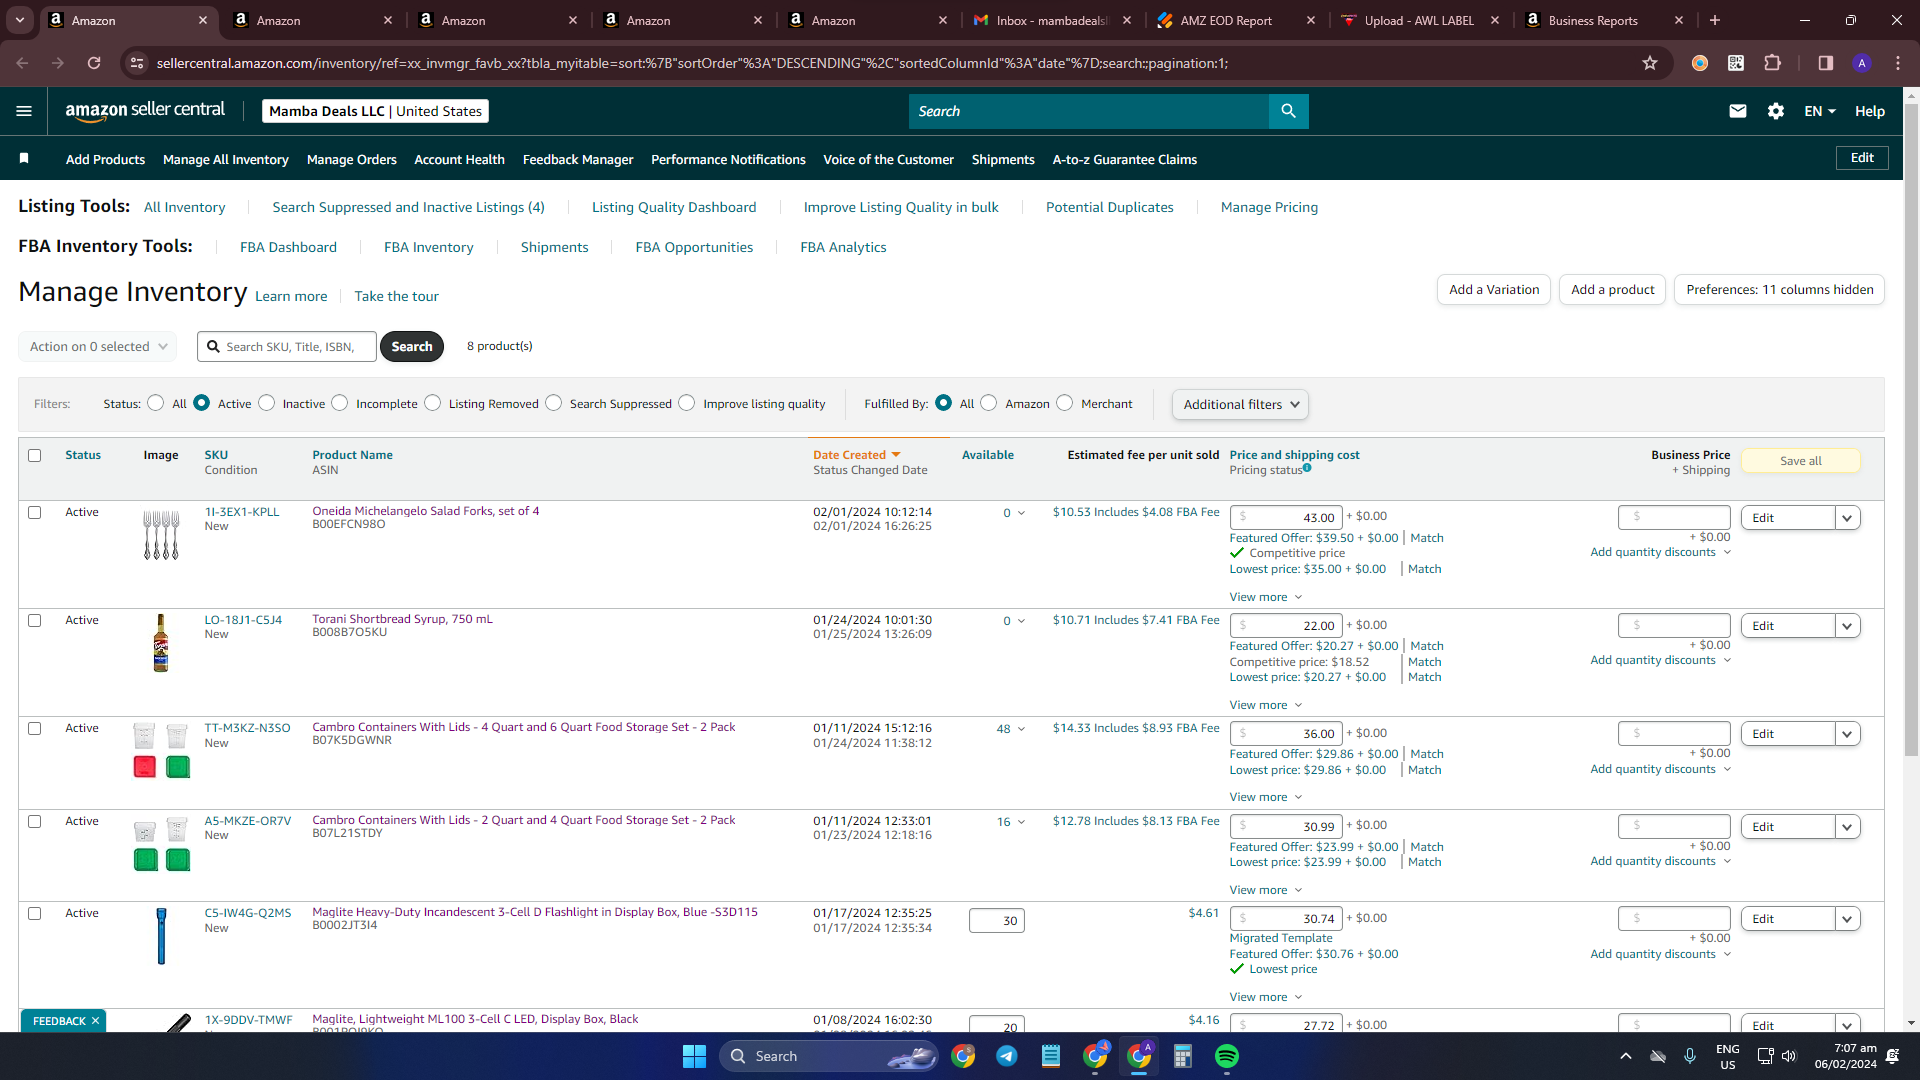This screenshot has width=1920, height=1080.
Task: Open the Action on 0 selected dropdown
Action: pyautogui.click(x=97, y=346)
